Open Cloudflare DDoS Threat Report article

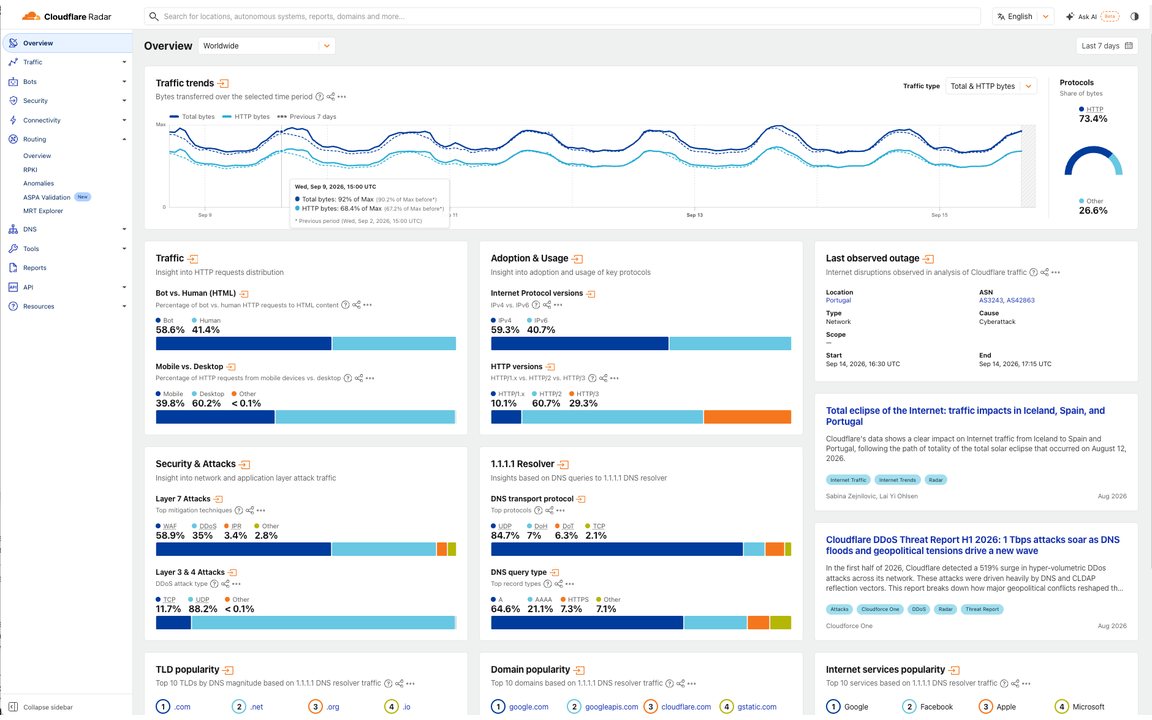tap(973, 545)
